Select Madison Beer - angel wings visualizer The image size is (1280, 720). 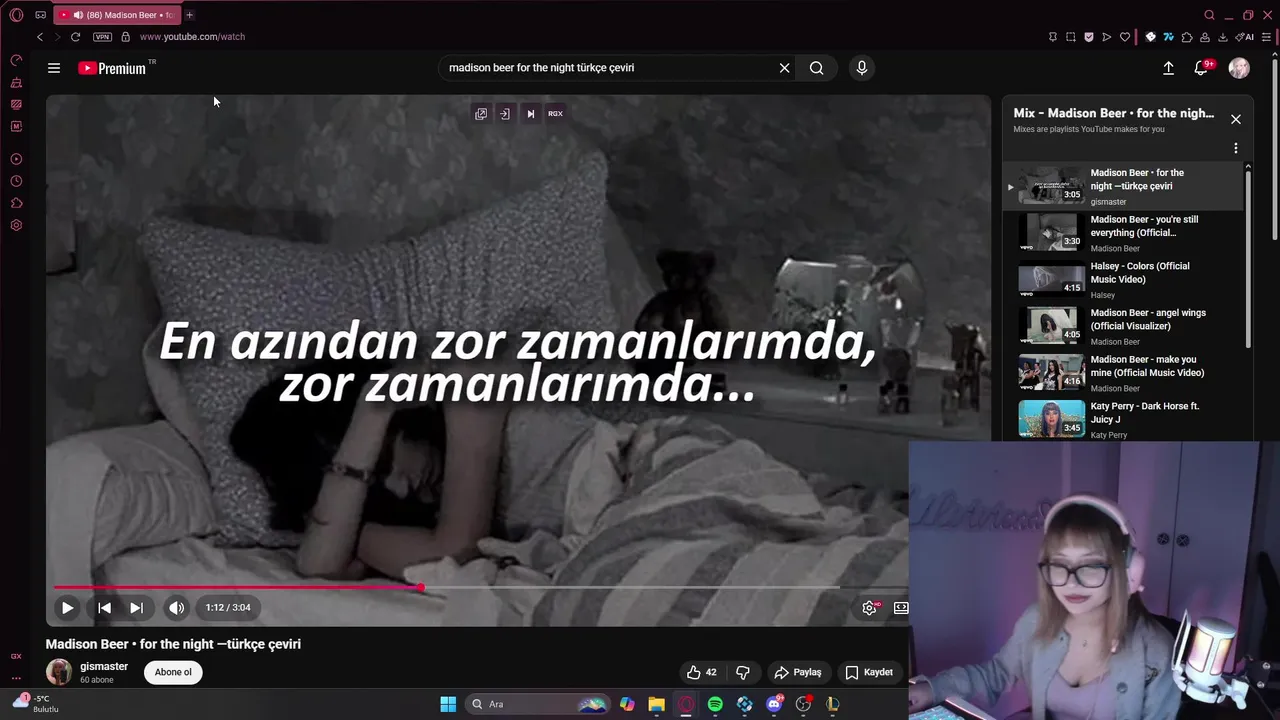tap(1124, 326)
